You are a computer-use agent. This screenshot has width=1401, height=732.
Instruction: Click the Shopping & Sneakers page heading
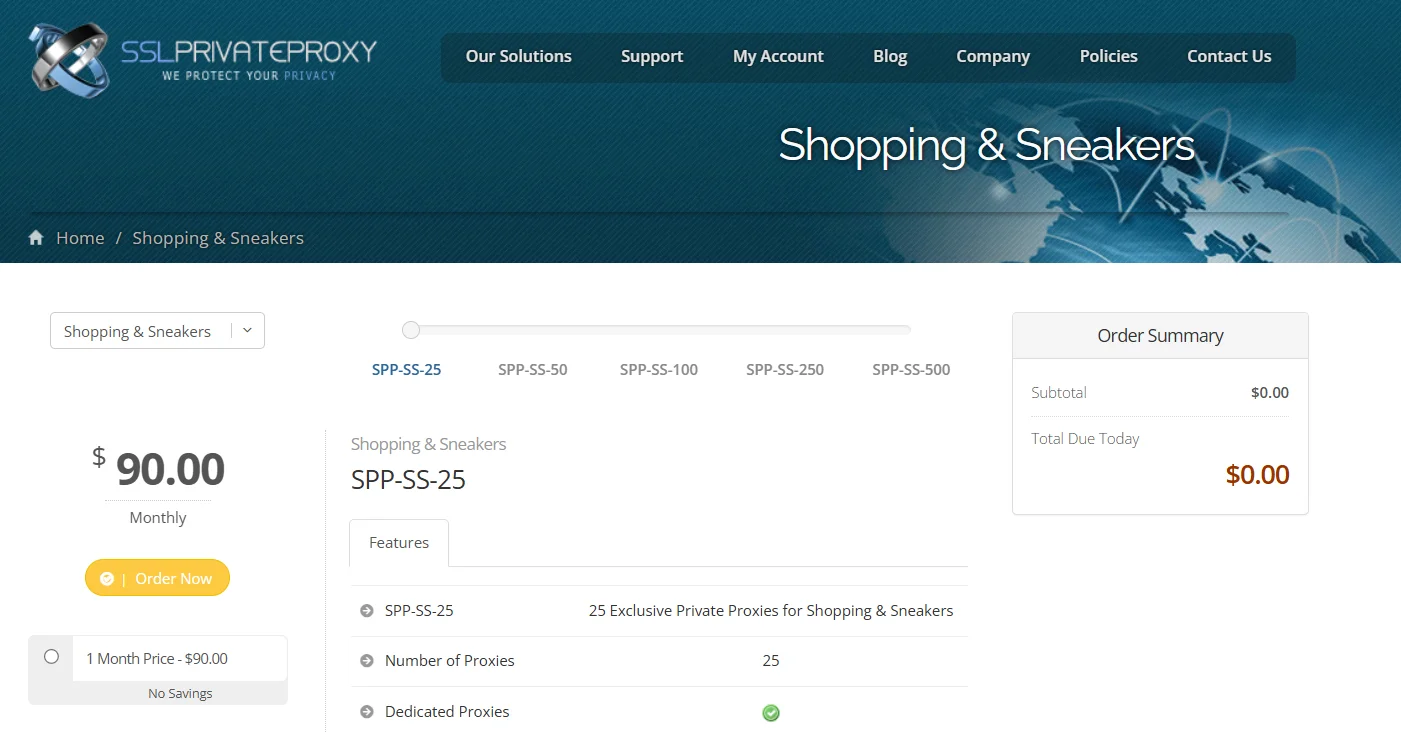pyautogui.click(x=986, y=145)
